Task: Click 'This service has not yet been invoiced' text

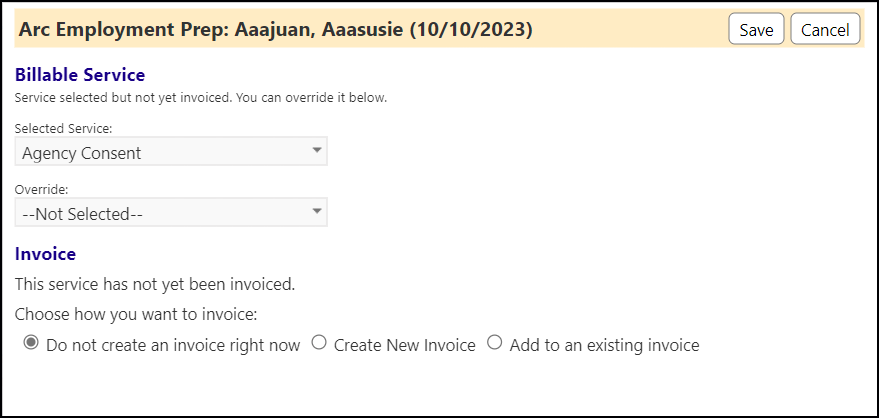Action: click(155, 285)
